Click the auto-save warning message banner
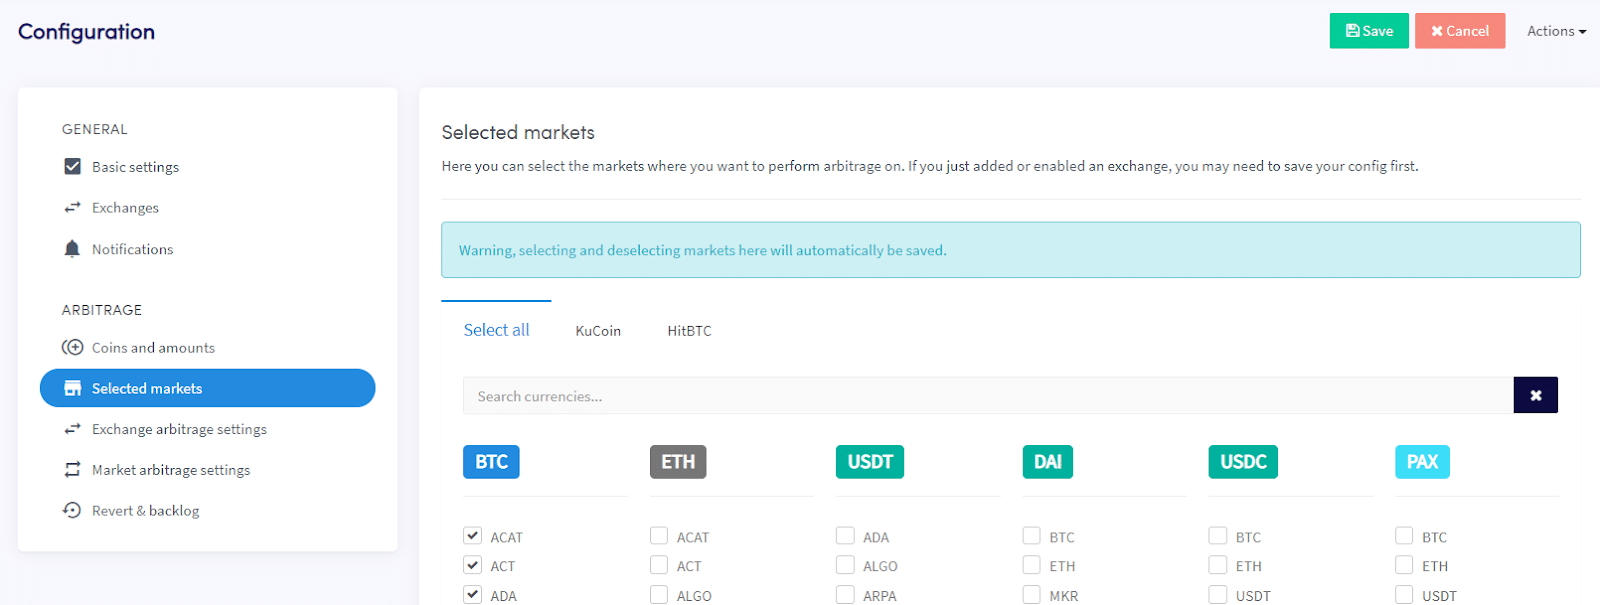Image resolution: width=1600 pixels, height=605 pixels. pos(1011,250)
